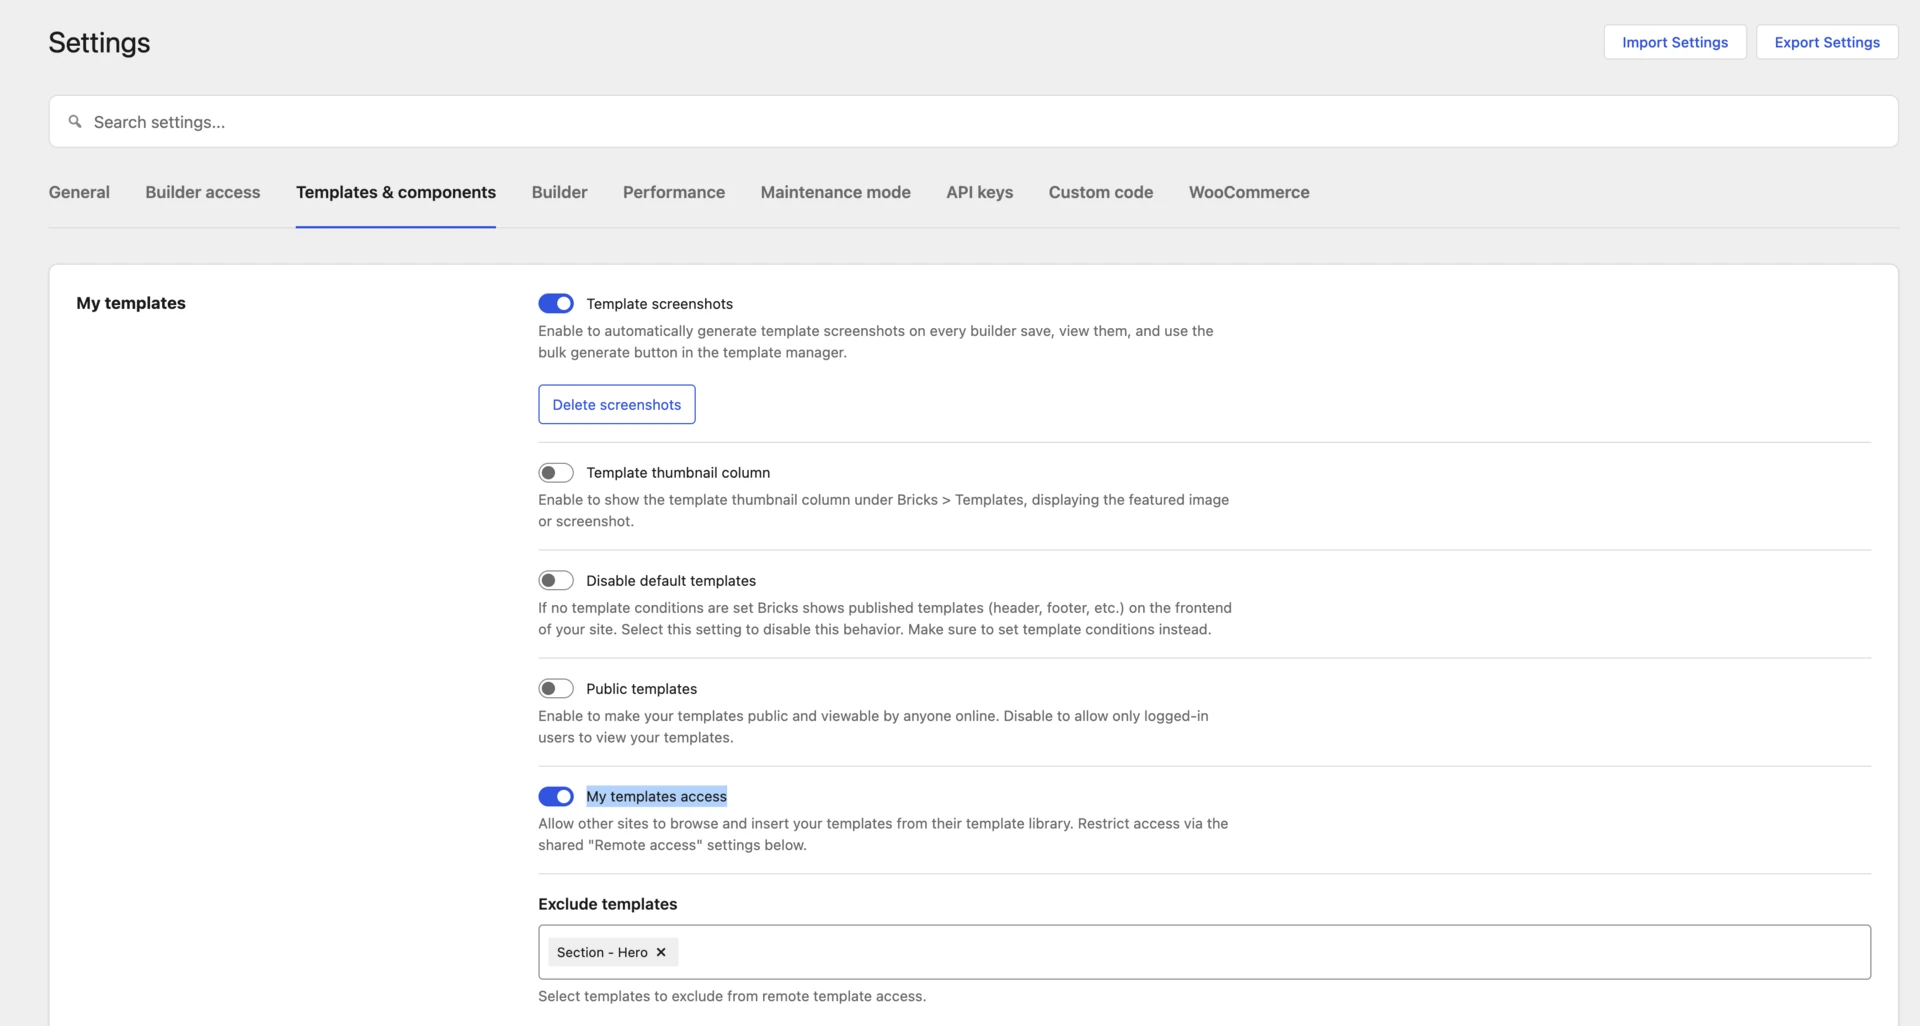Click Delete screenshots button
1920x1026 pixels.
pyautogui.click(x=617, y=404)
